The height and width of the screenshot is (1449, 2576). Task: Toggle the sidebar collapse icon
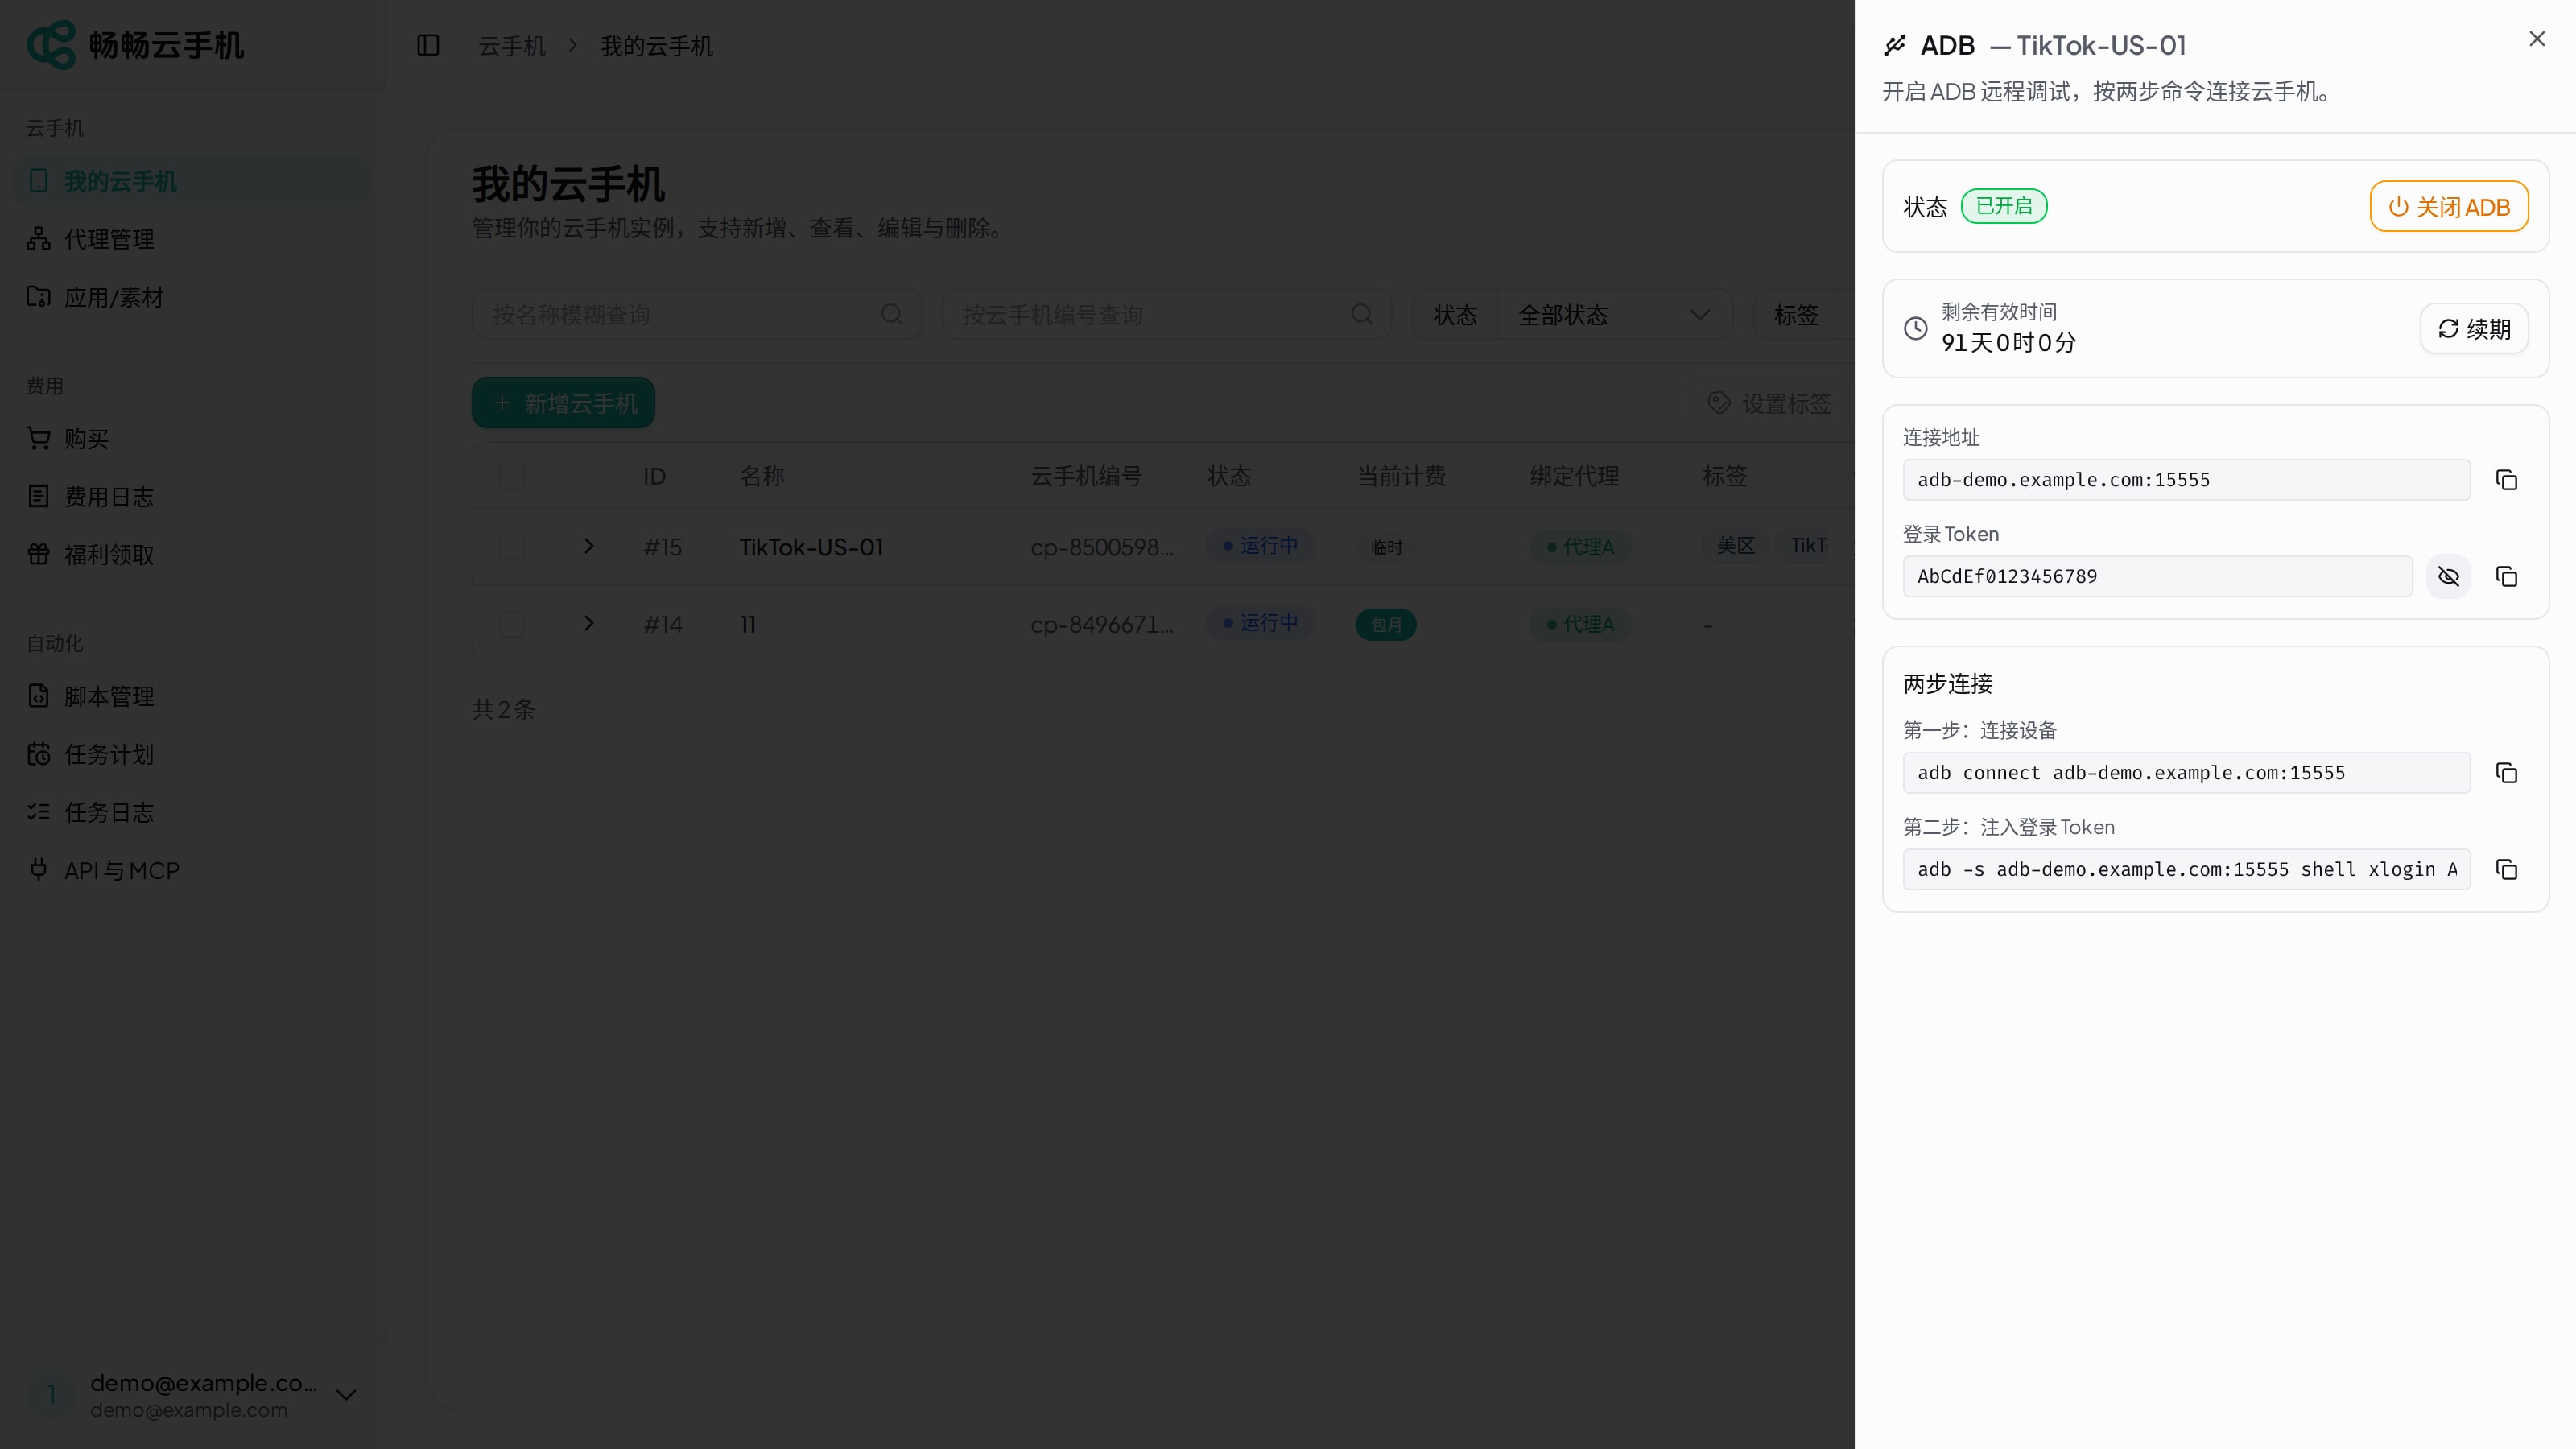click(428, 46)
